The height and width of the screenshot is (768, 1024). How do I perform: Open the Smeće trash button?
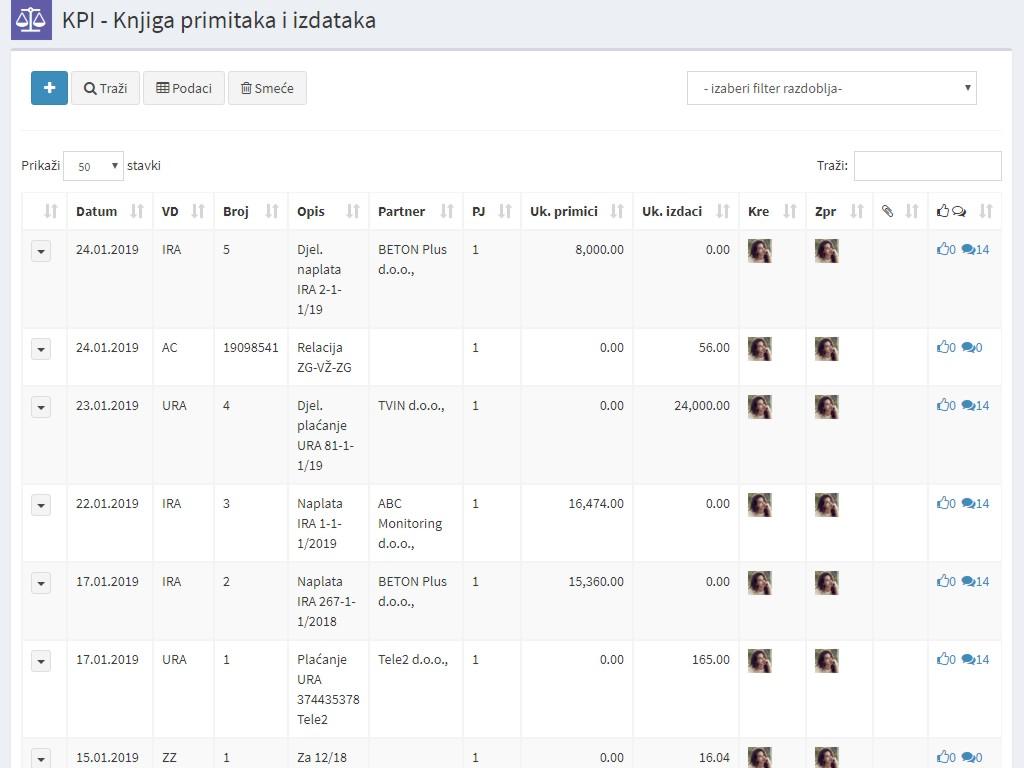267,88
